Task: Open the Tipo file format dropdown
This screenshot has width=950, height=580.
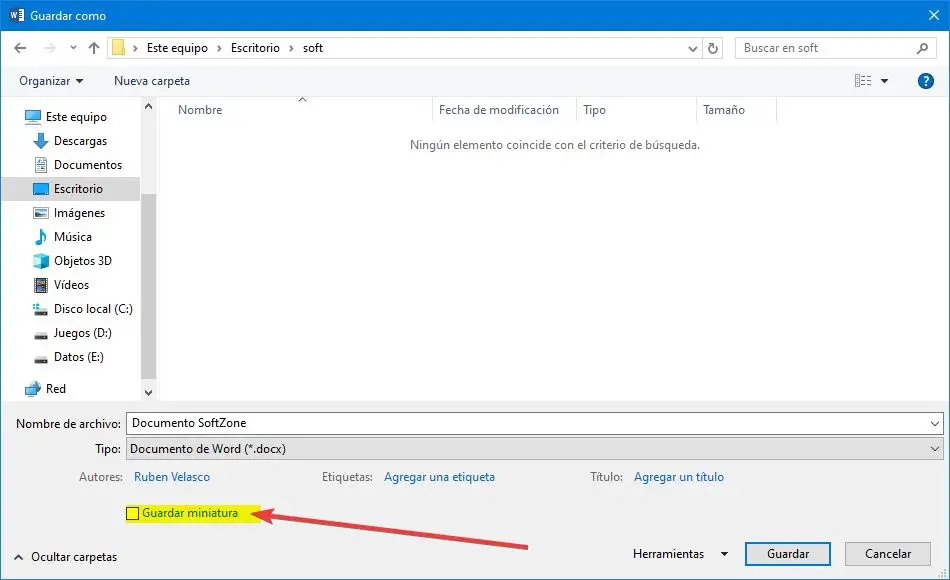Action: tap(534, 449)
